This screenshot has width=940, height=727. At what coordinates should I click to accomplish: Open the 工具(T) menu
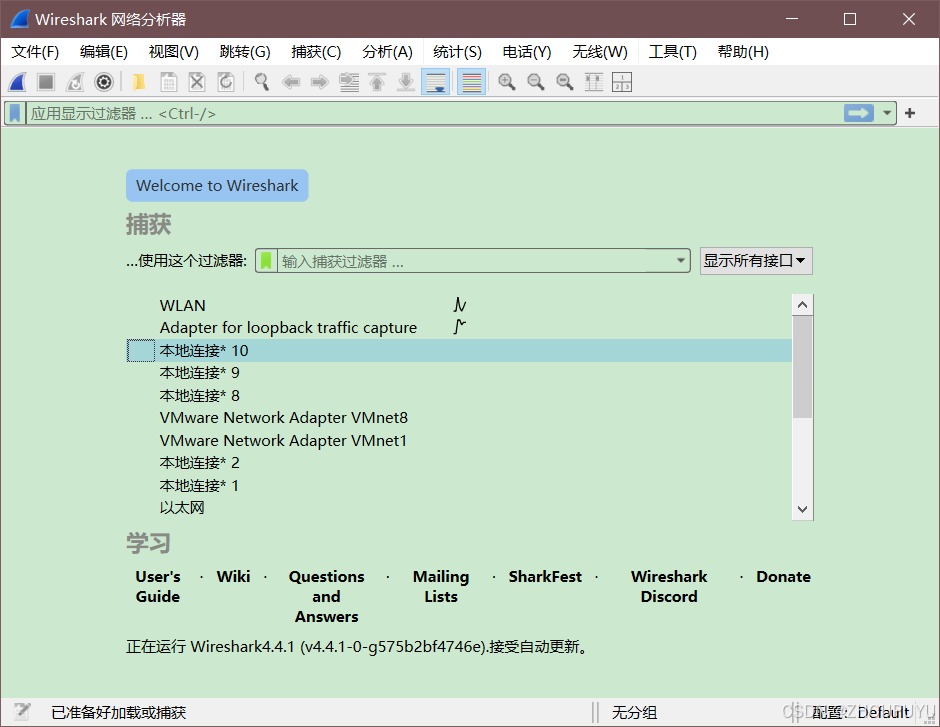tap(672, 52)
